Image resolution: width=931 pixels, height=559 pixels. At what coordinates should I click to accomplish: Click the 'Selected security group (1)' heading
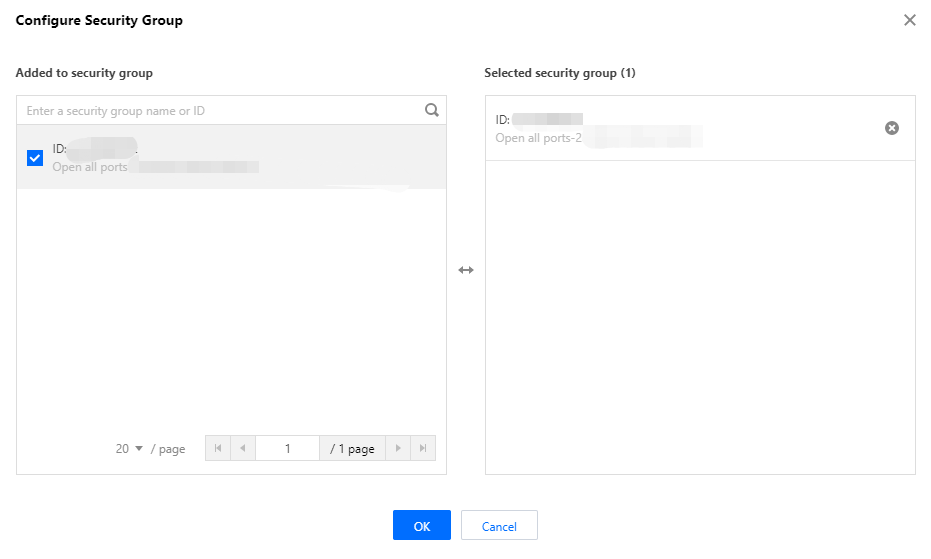[560, 73]
